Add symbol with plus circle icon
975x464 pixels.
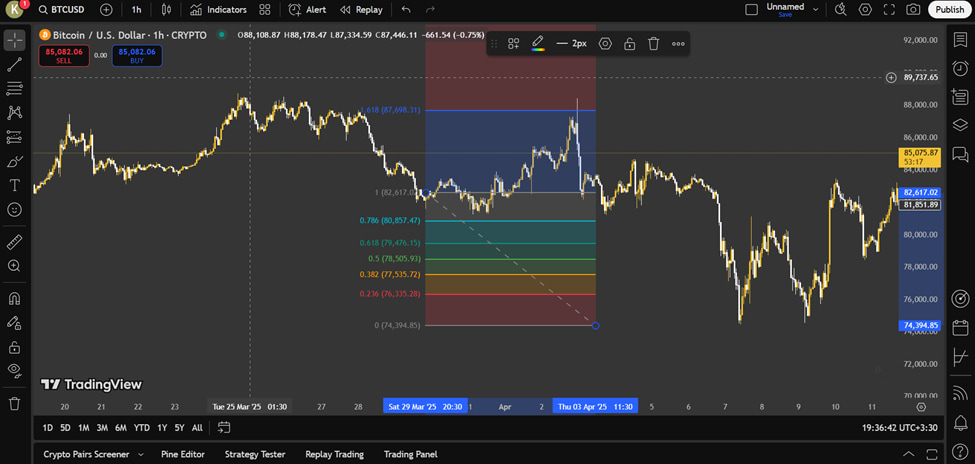pyautogui.click(x=106, y=10)
